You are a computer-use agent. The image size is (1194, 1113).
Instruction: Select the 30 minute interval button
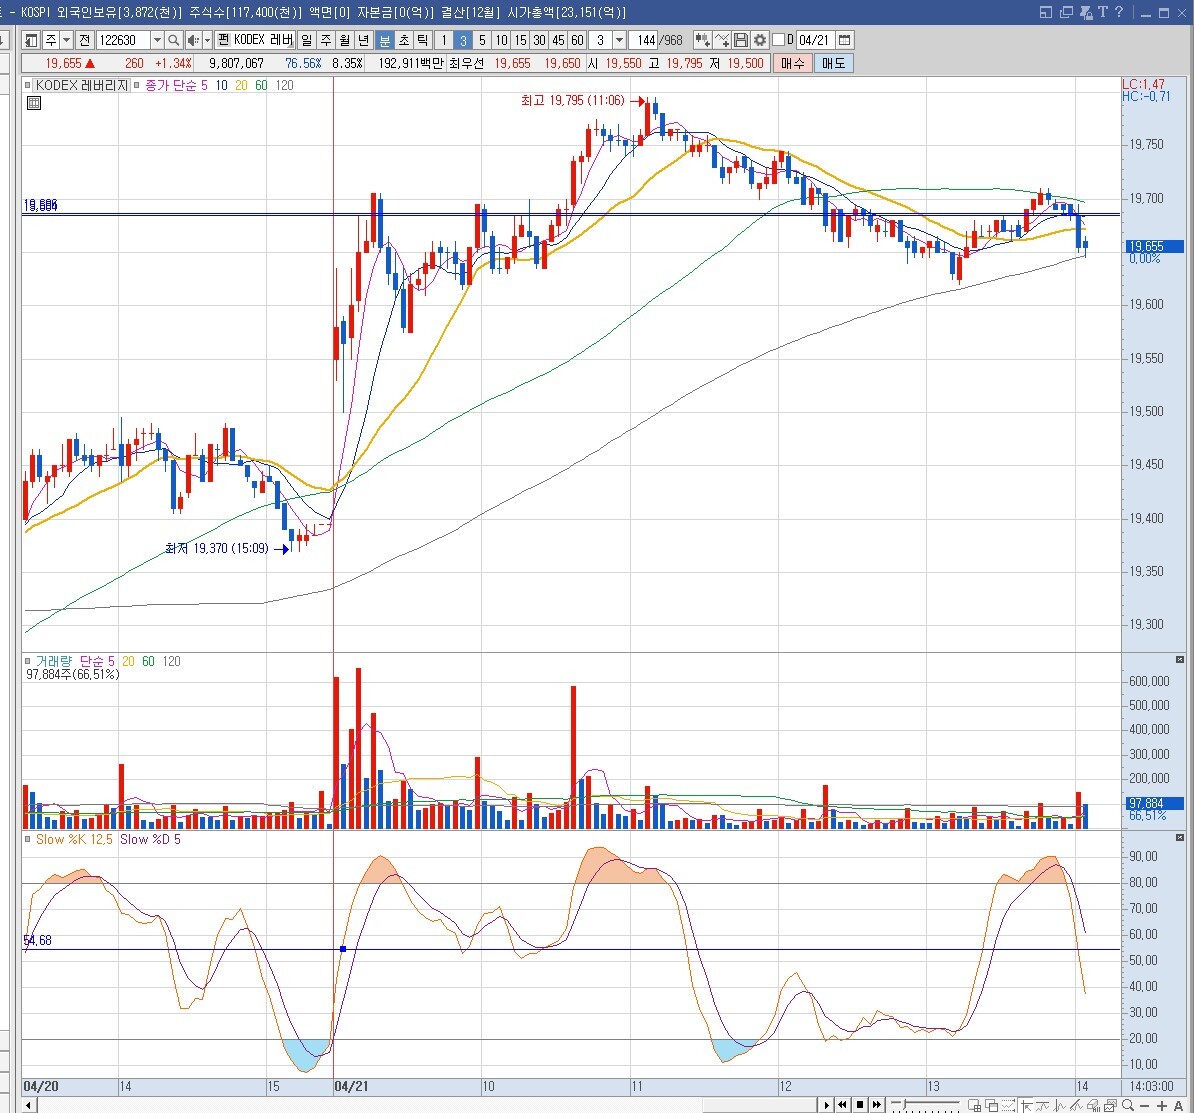(x=539, y=40)
